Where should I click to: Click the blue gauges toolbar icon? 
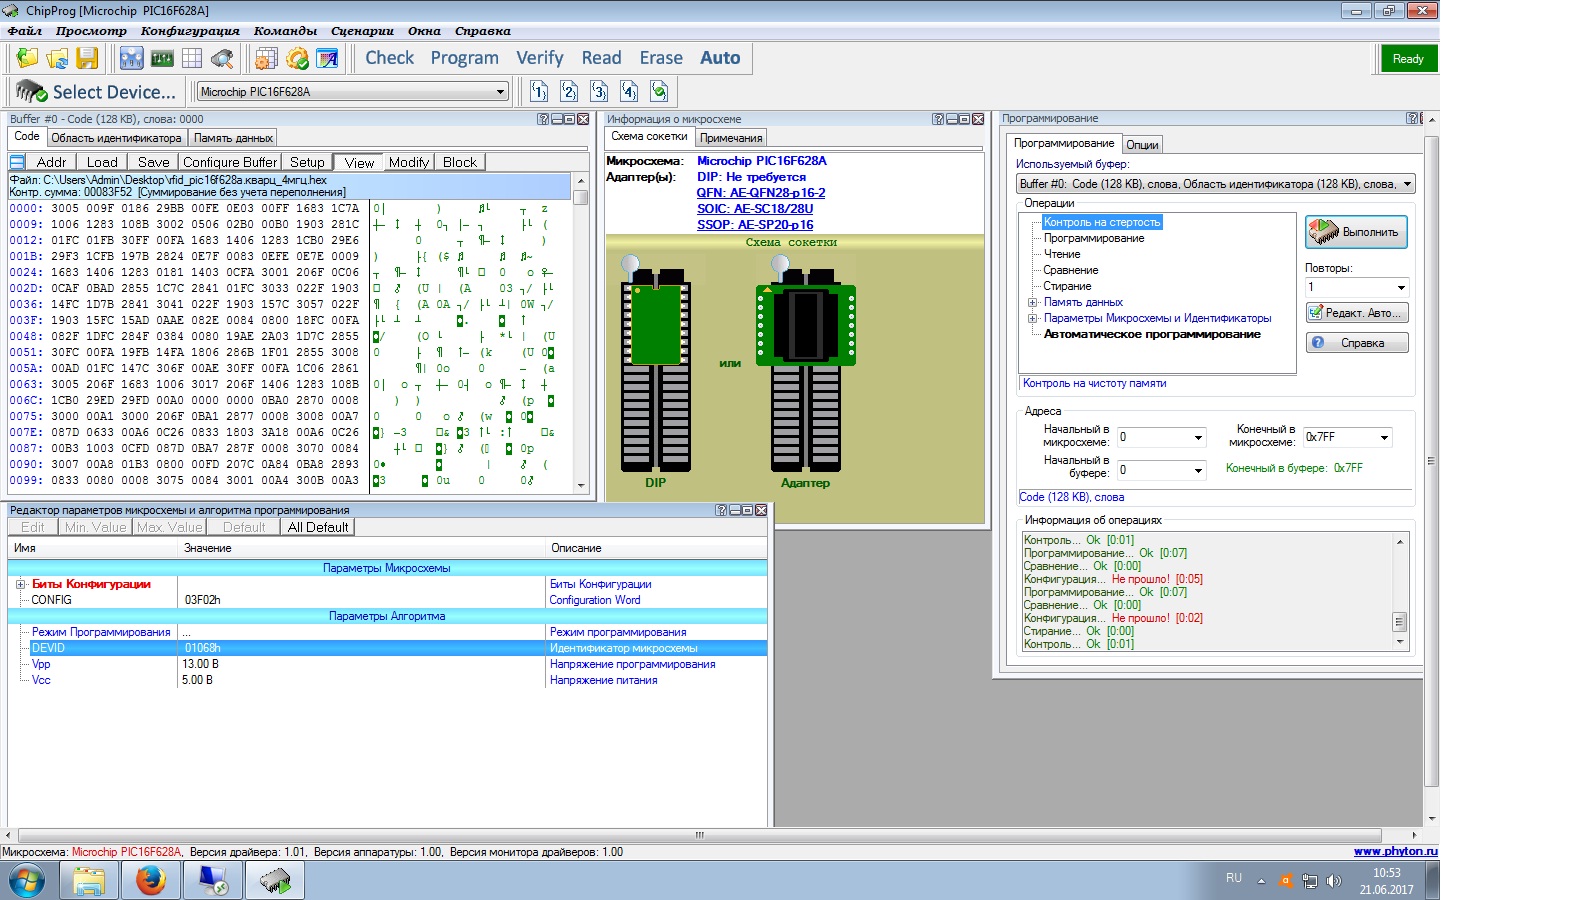[131, 58]
